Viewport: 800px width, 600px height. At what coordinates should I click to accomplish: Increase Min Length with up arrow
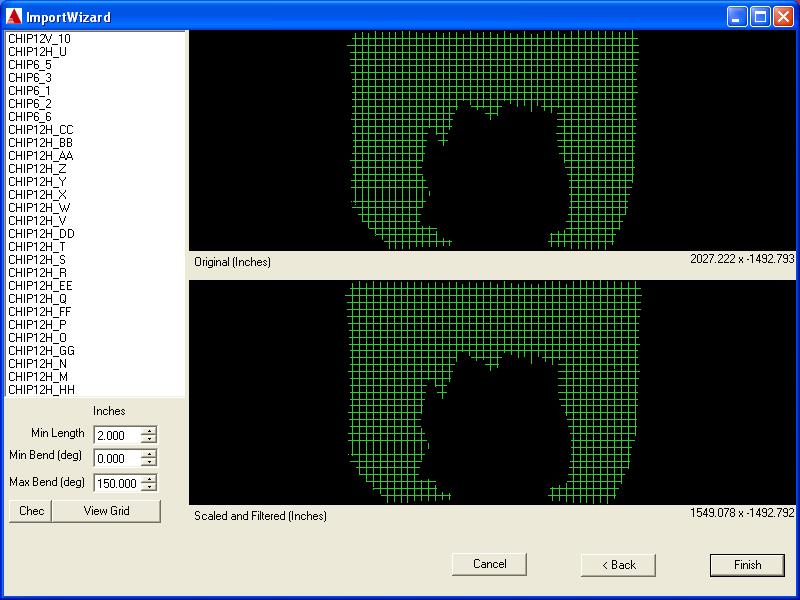pyautogui.click(x=149, y=431)
